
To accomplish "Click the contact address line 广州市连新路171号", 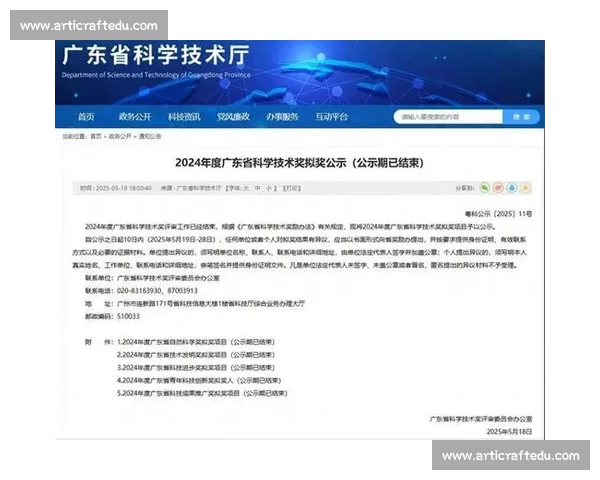I will pos(211,304).
